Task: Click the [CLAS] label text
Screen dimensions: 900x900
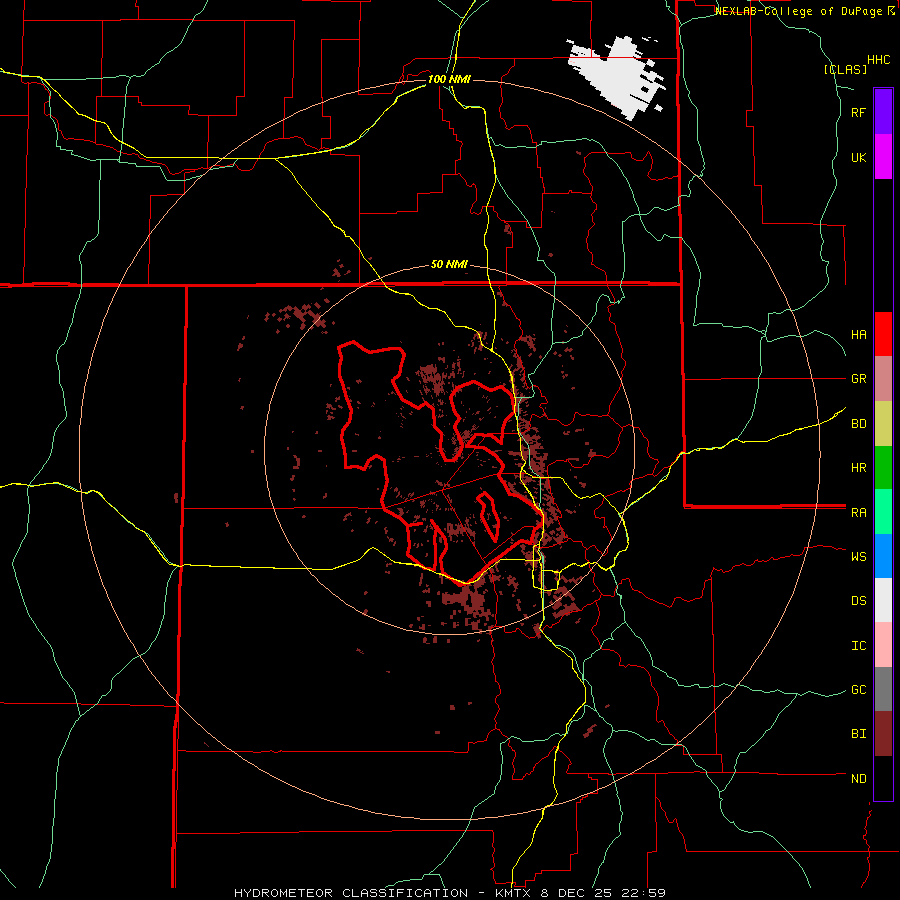Action: (x=845, y=69)
